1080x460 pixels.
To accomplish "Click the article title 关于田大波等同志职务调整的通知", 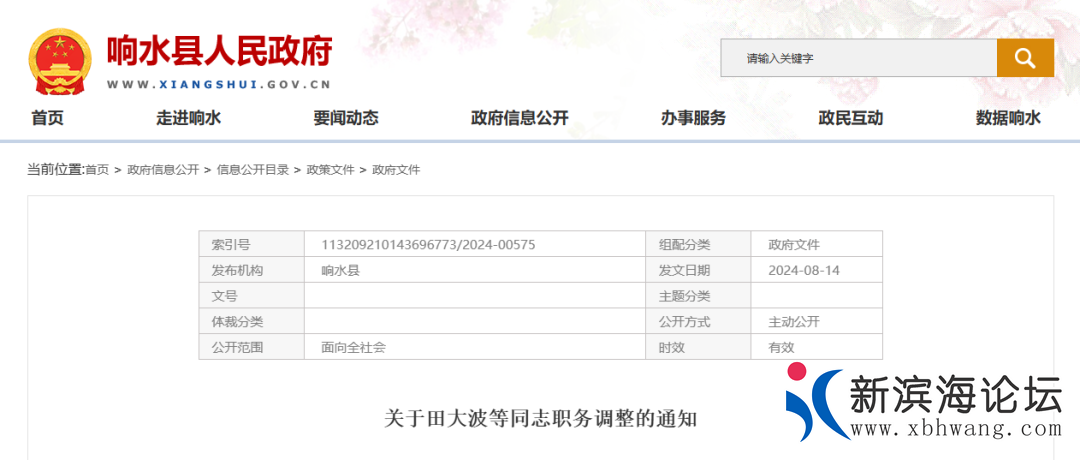I will [540, 418].
